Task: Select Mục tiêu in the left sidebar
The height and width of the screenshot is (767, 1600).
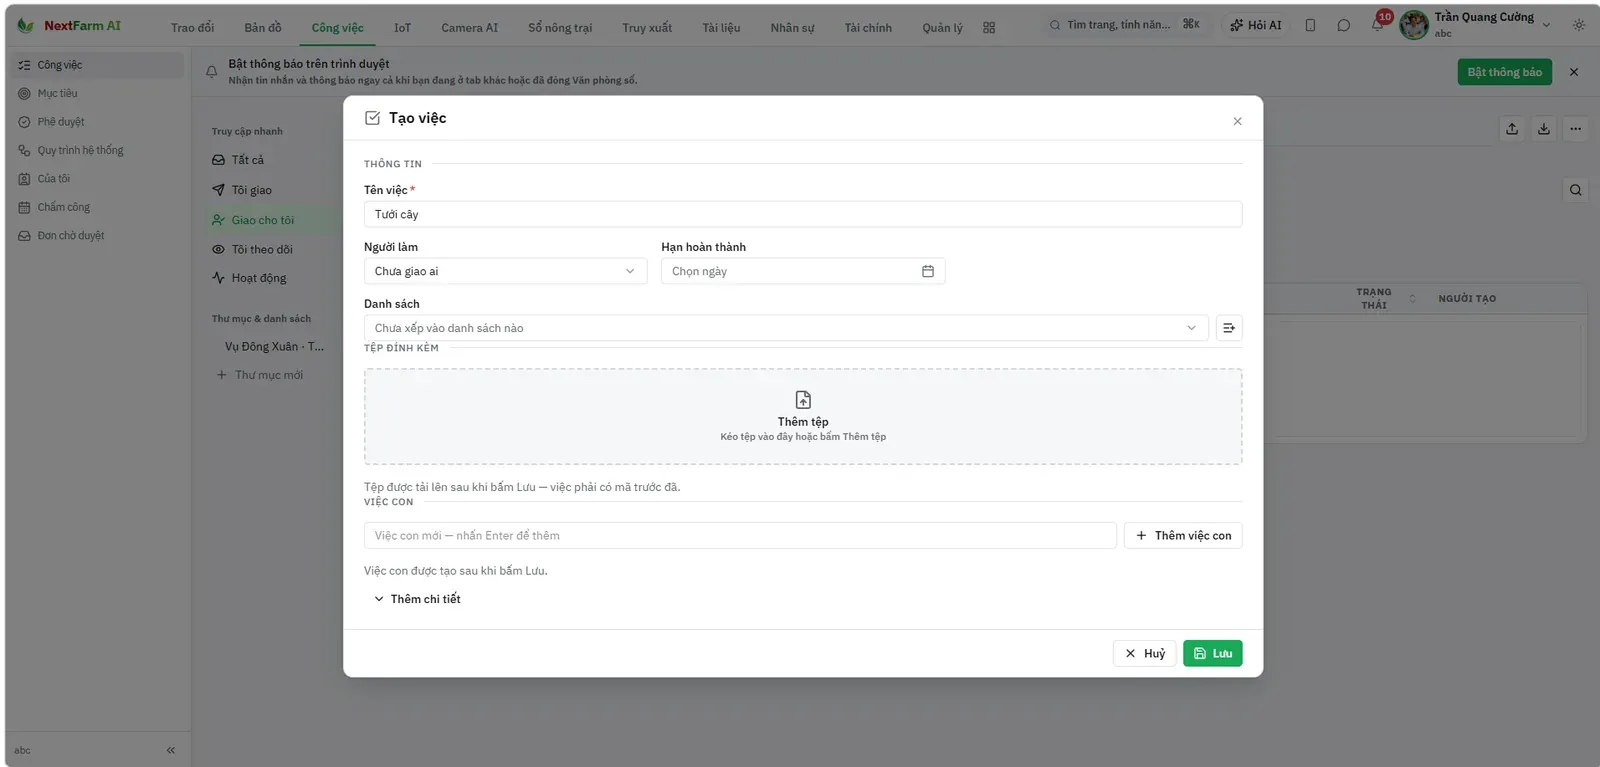Action: coord(96,93)
